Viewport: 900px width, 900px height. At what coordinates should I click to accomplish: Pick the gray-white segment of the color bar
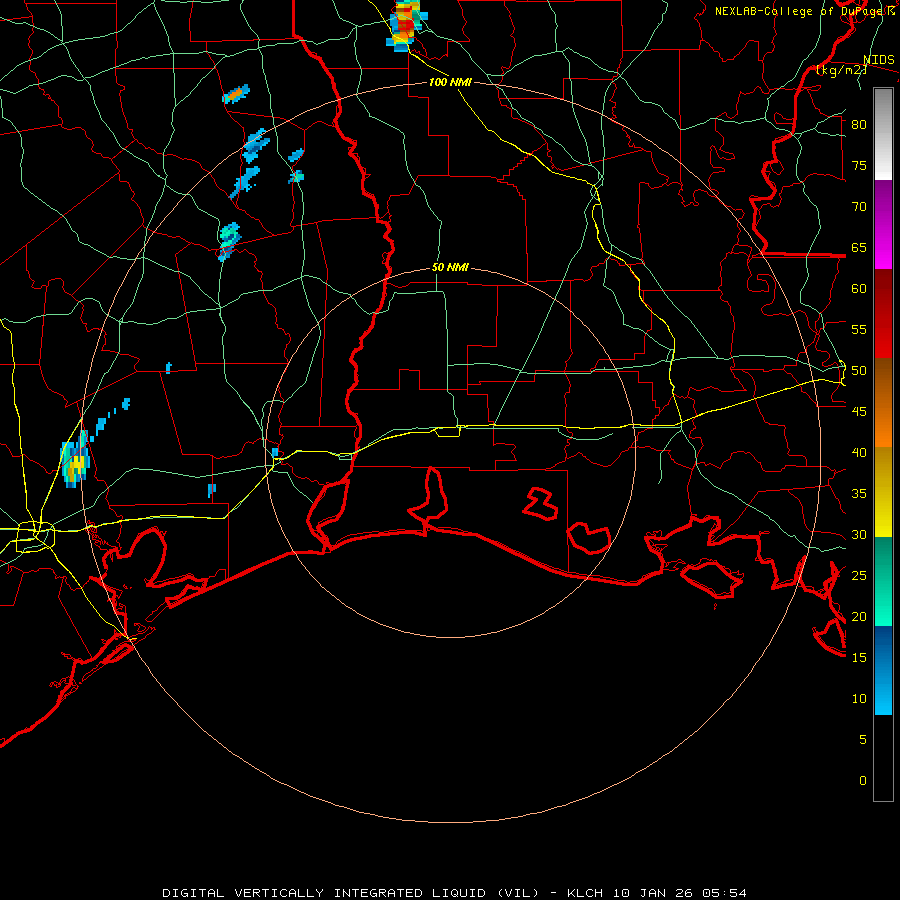pyautogui.click(x=883, y=134)
